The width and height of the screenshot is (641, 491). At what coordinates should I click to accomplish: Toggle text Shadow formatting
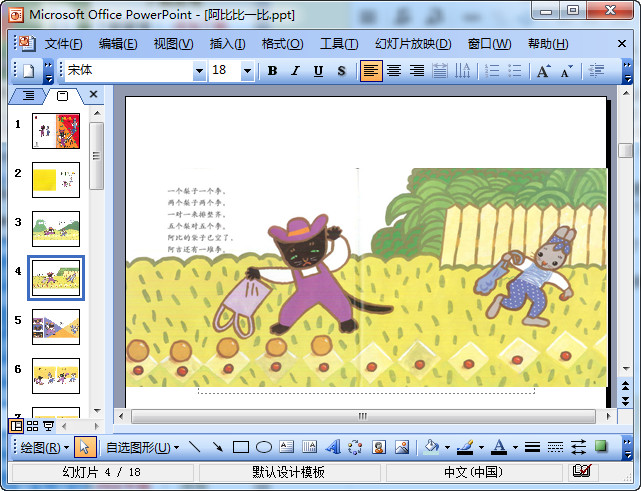pos(341,71)
